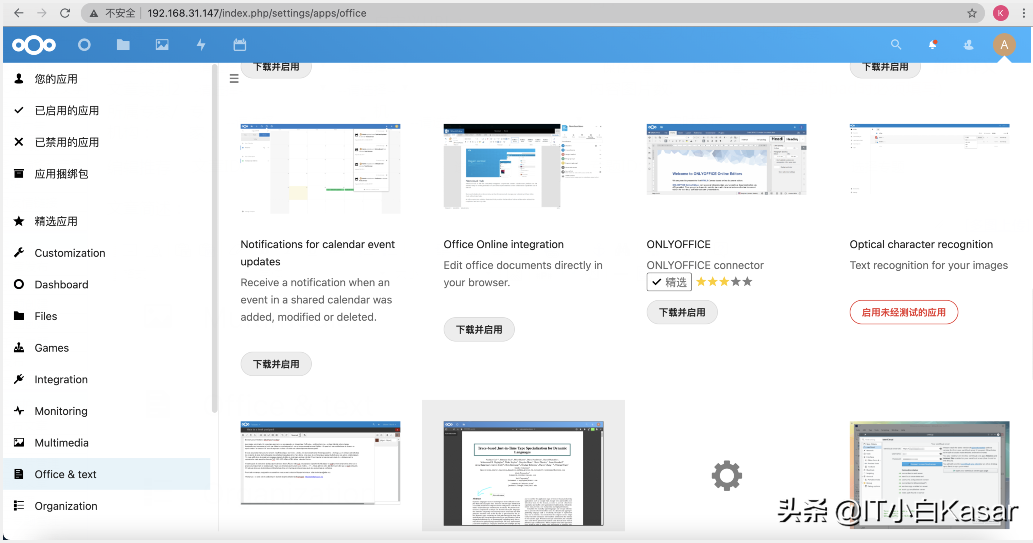Open Chrome three-dot menu
1033x543 pixels.
(x=1024, y=13)
